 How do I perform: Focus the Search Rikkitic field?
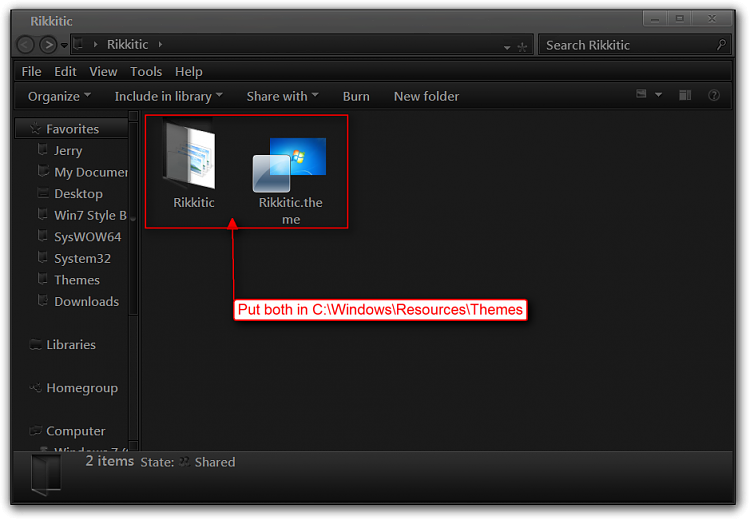pyautogui.click(x=635, y=45)
